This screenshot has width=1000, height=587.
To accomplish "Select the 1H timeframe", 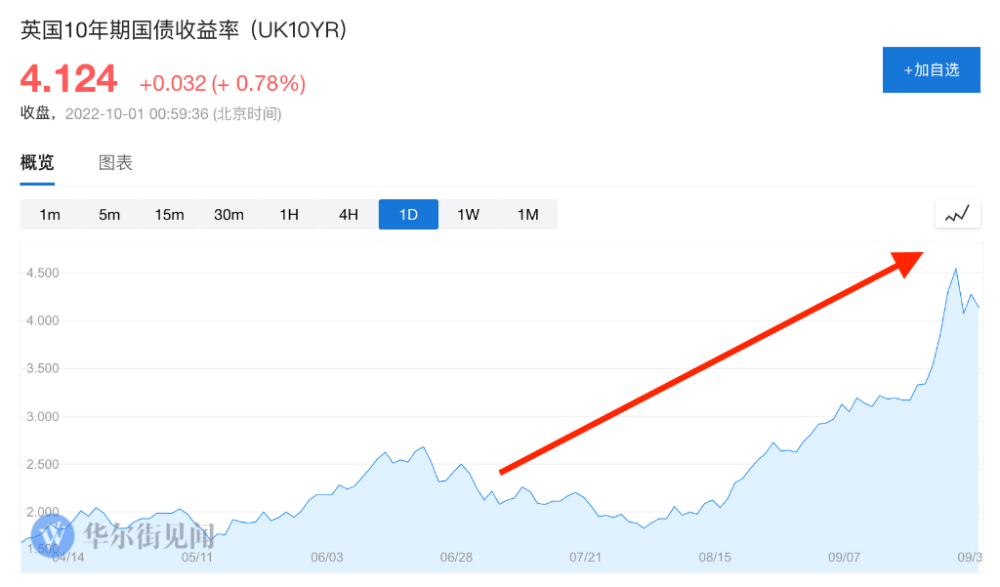I will tap(289, 214).
